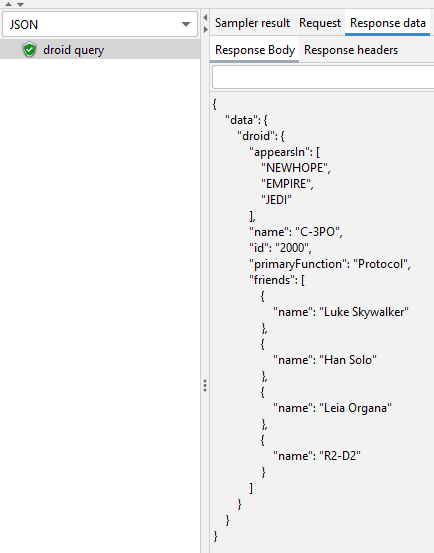Open the Request tab
The image size is (434, 553).
320,23
